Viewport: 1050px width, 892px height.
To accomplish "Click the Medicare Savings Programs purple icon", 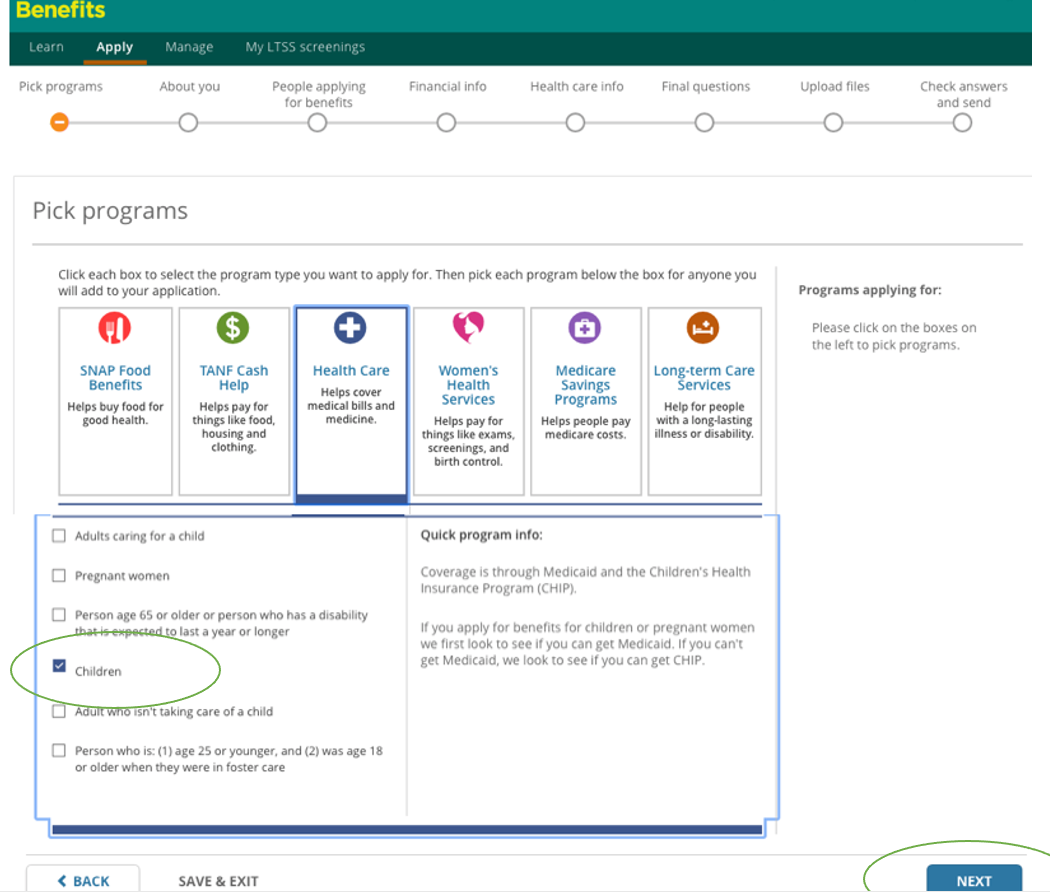I will tap(585, 327).
